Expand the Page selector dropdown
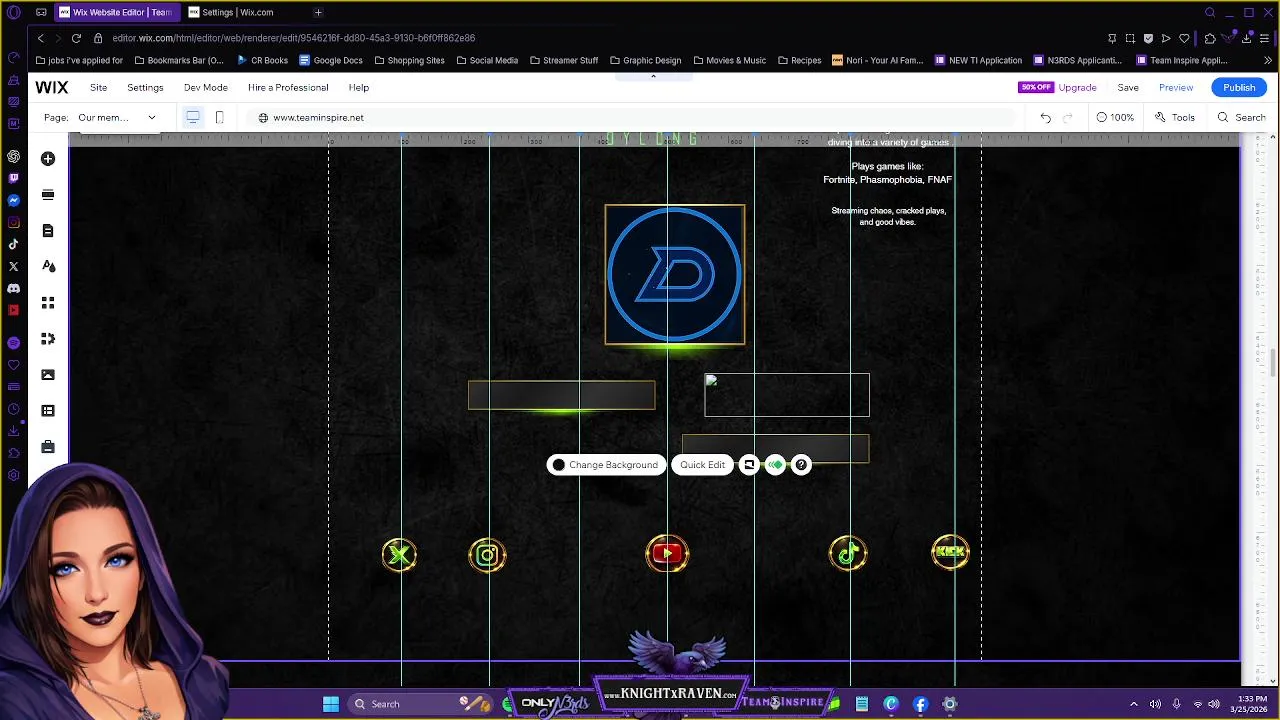The image size is (1280, 720). [x=118, y=118]
